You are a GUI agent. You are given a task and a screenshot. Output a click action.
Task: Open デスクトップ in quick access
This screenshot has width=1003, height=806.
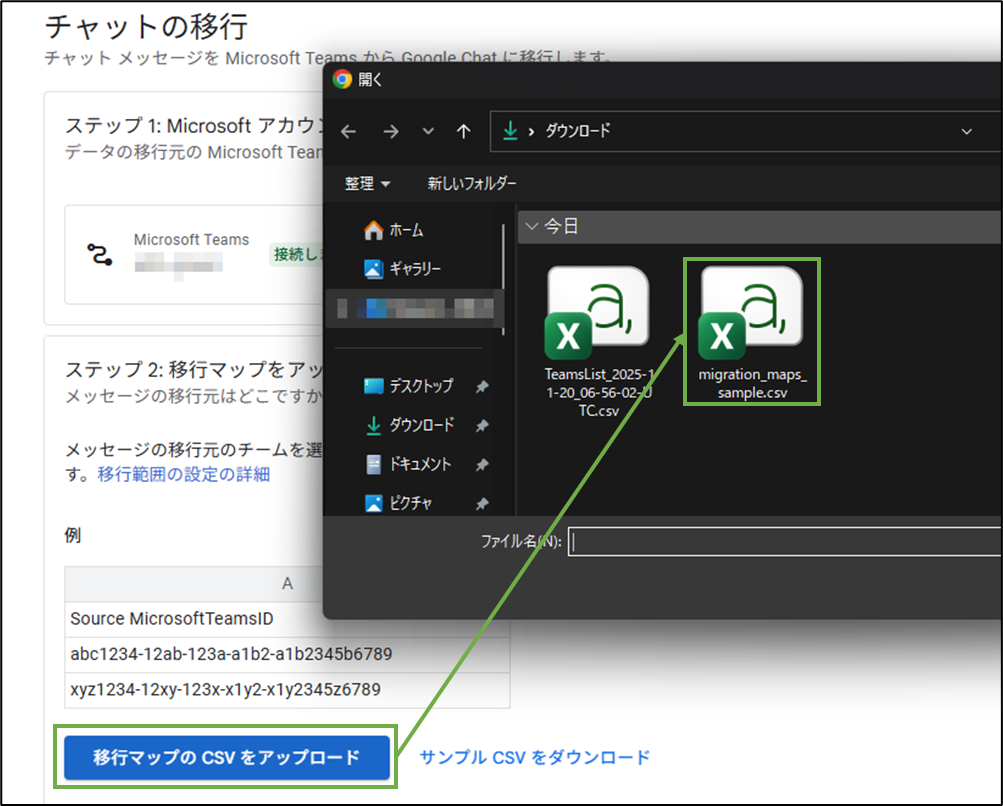coord(408,386)
